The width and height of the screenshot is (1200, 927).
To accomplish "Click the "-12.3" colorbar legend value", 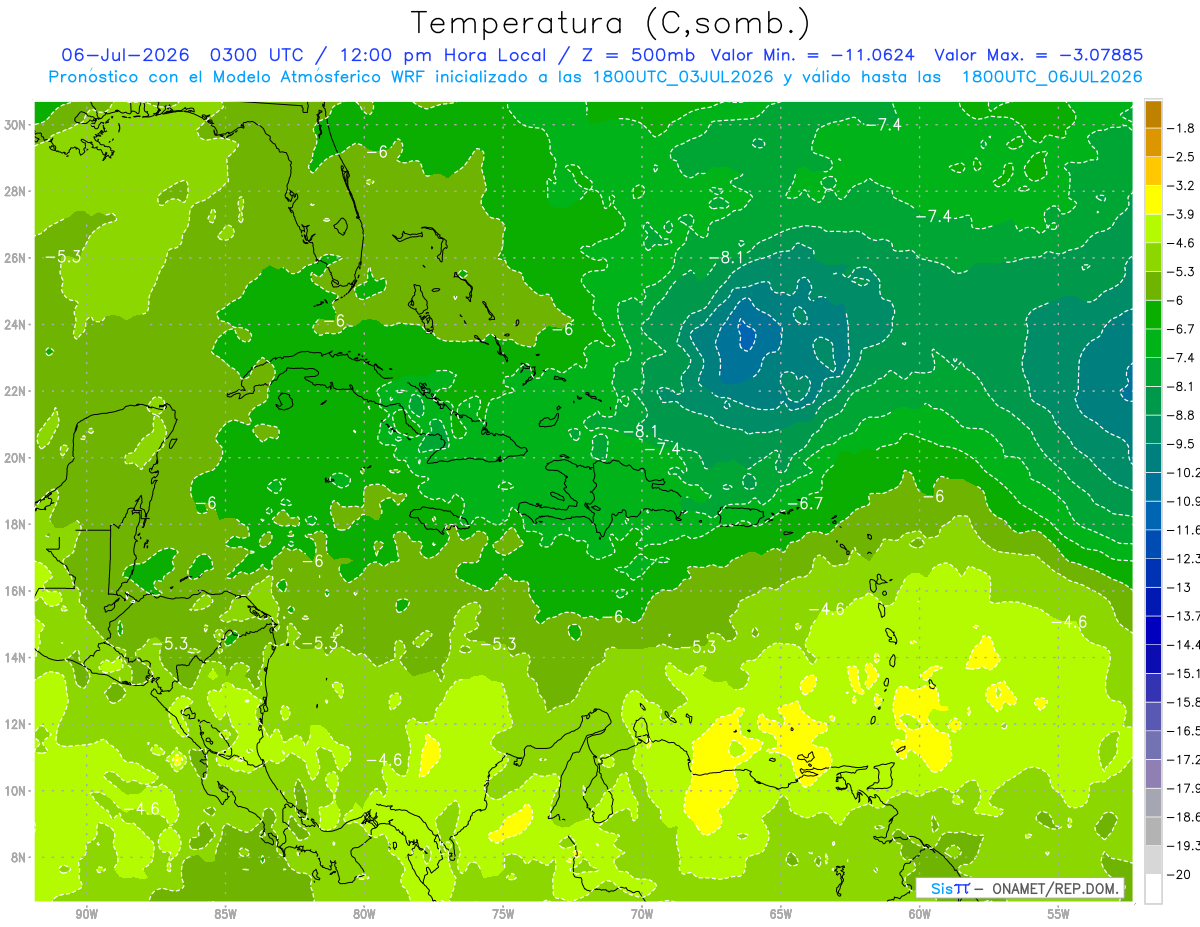I will click(x=1183, y=558).
